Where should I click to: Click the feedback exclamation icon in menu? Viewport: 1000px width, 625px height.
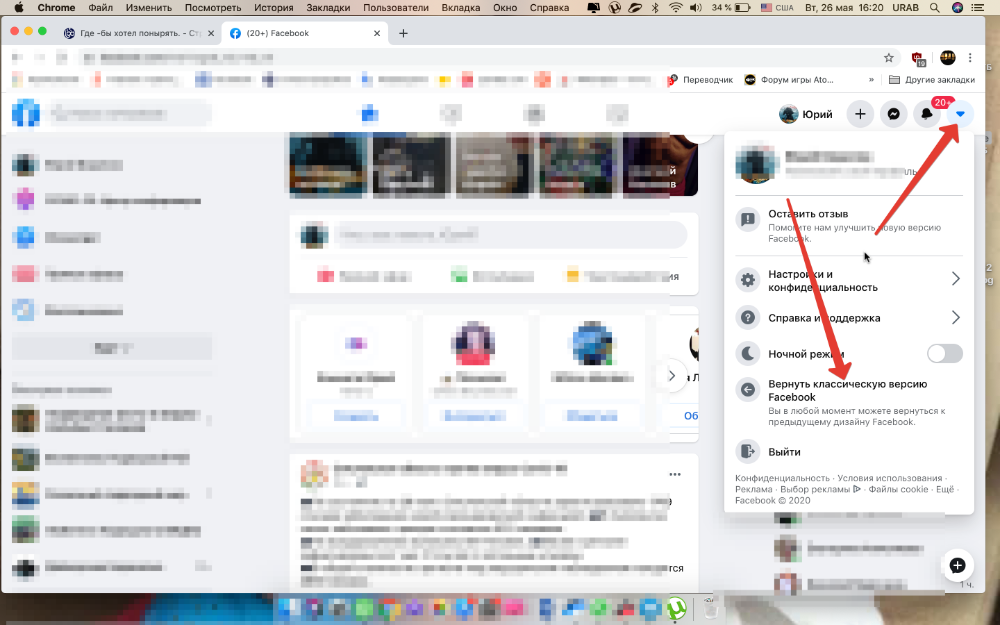point(747,219)
